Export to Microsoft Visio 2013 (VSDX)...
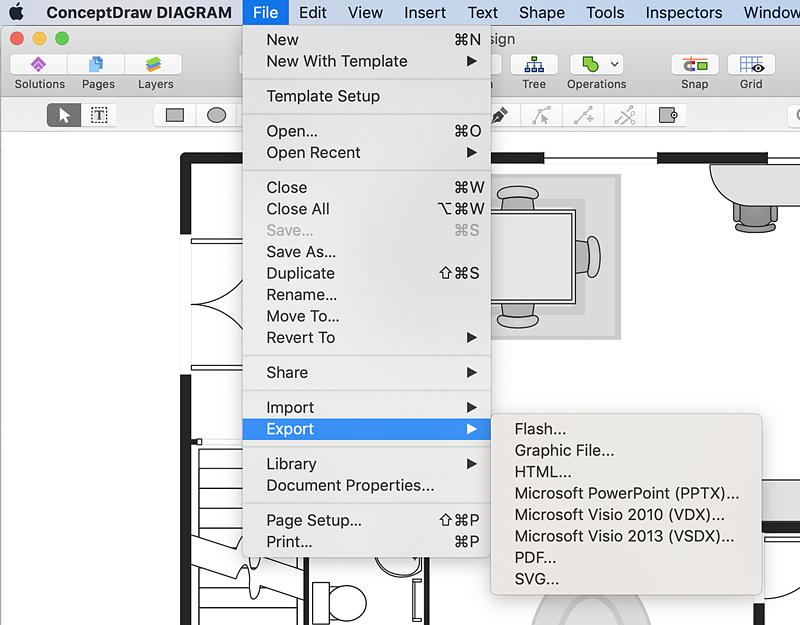The image size is (800, 625). point(626,536)
